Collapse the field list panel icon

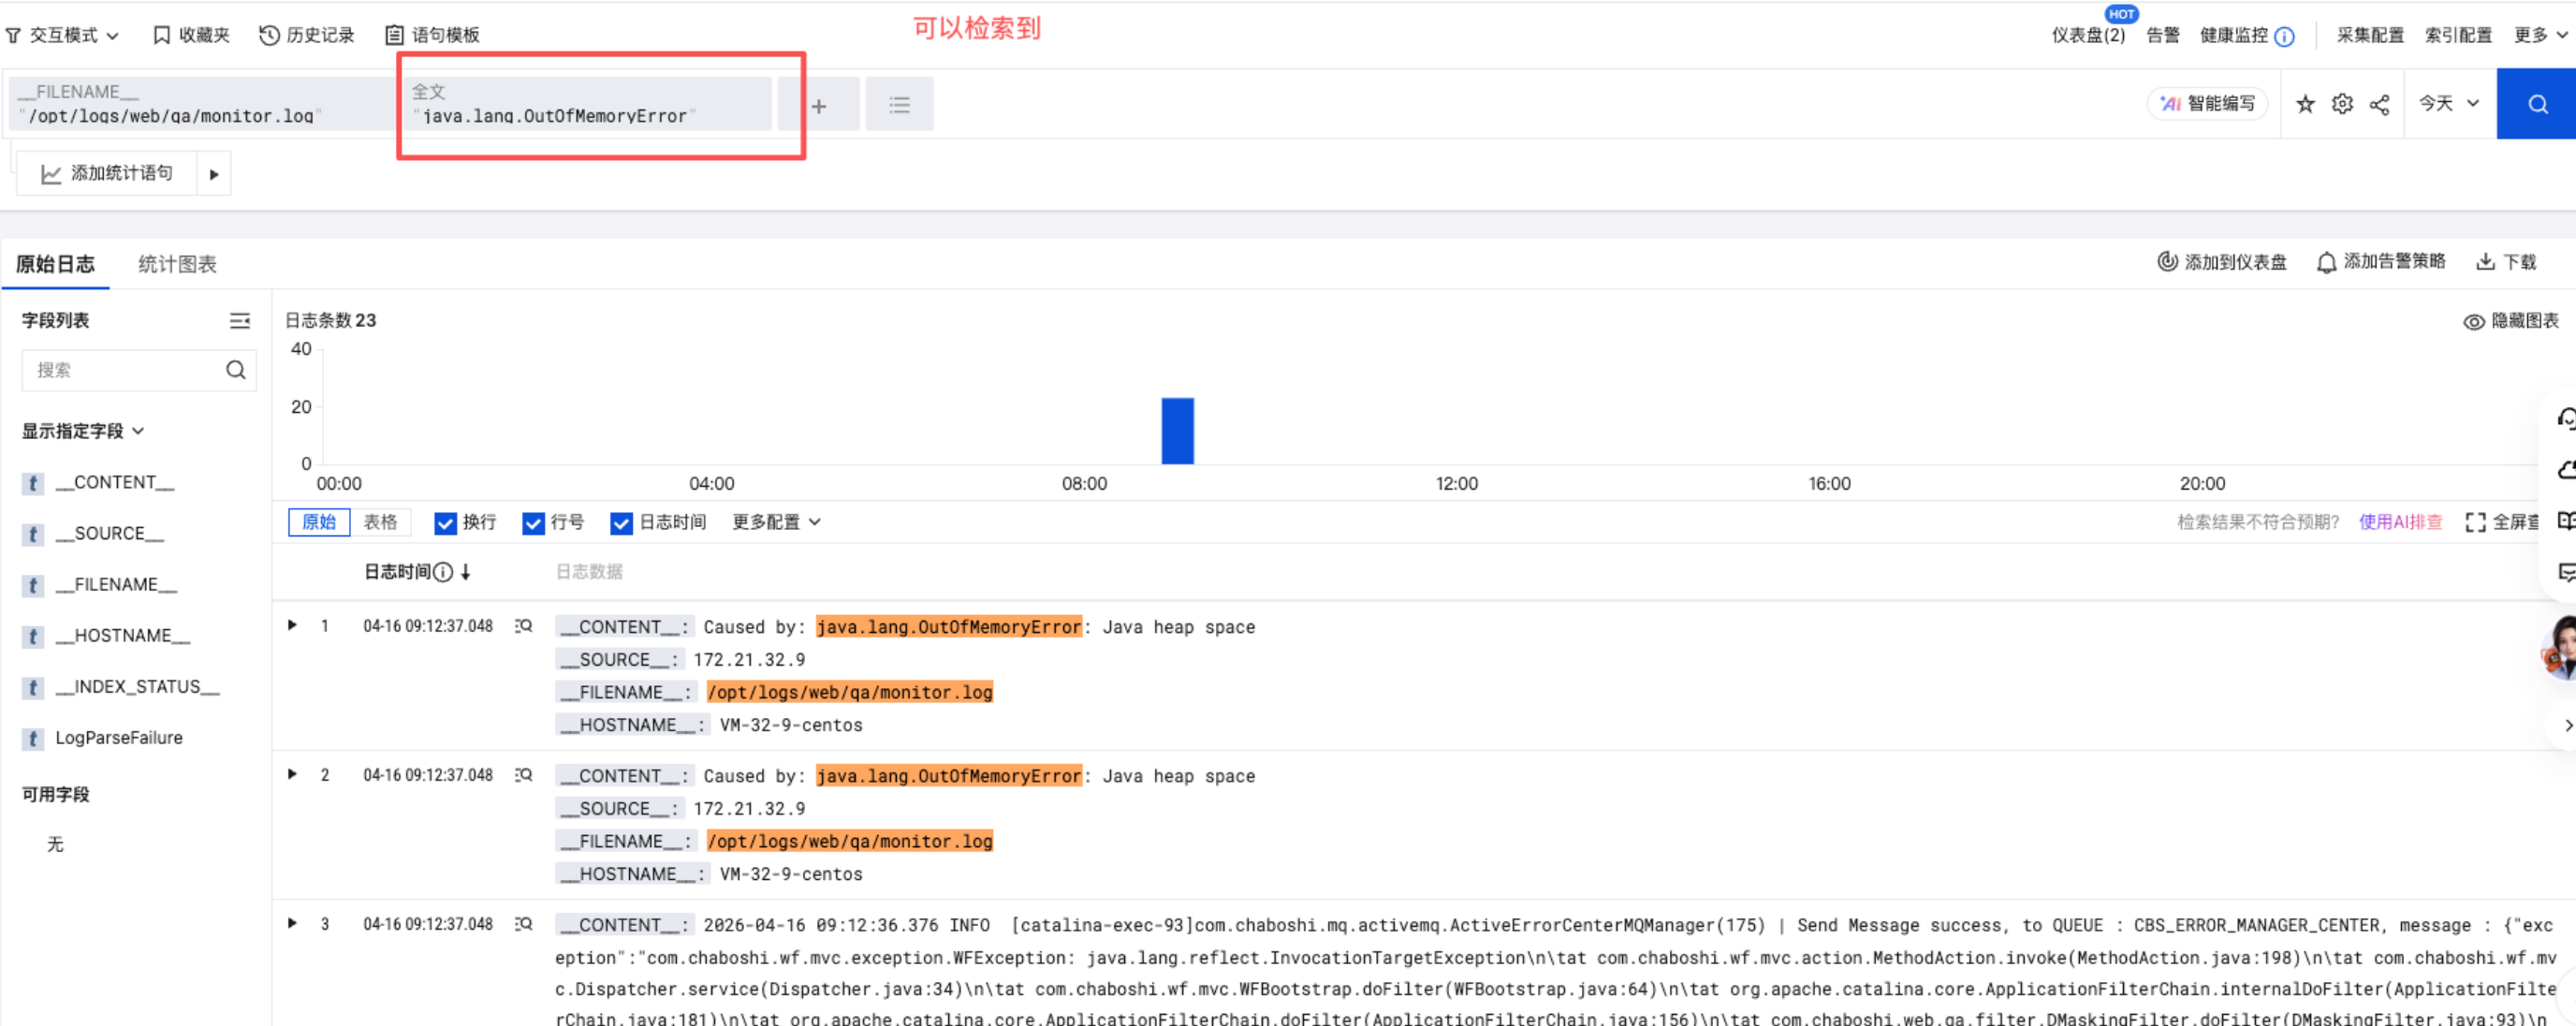[x=240, y=321]
